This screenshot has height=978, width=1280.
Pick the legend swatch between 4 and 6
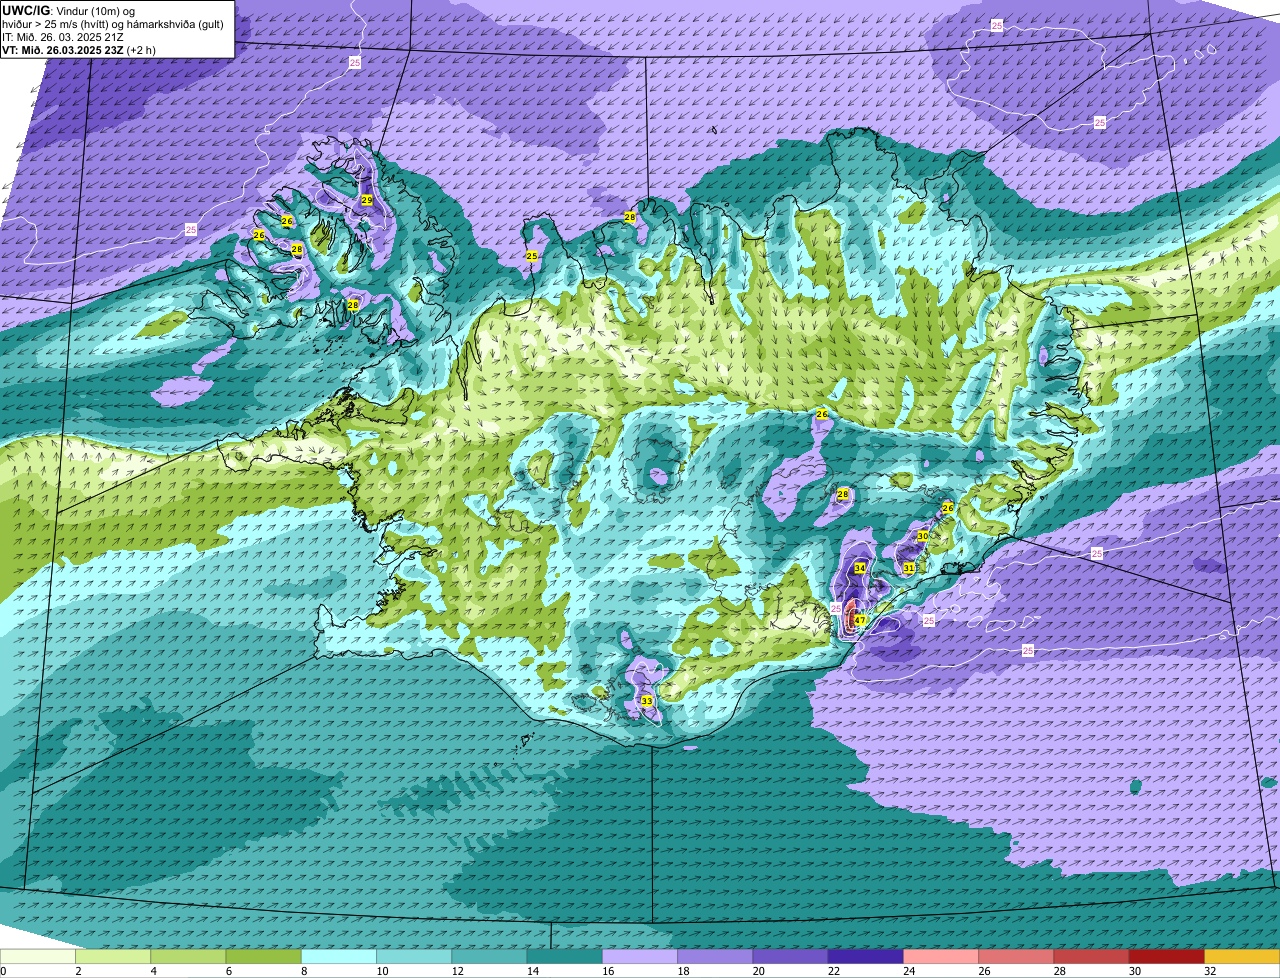point(188,957)
